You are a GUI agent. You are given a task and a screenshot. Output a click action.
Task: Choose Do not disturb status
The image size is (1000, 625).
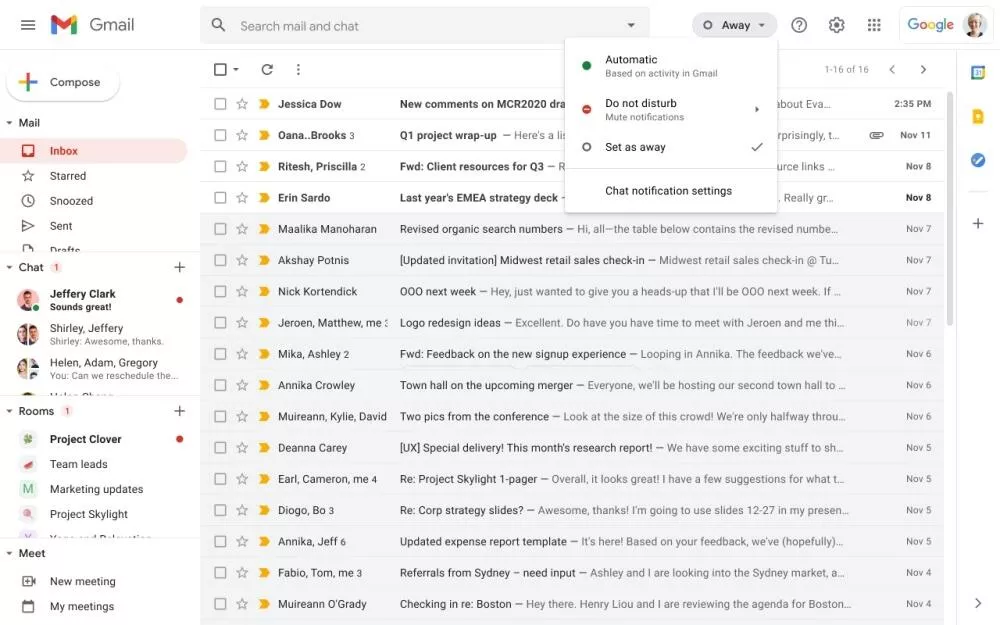(x=670, y=110)
